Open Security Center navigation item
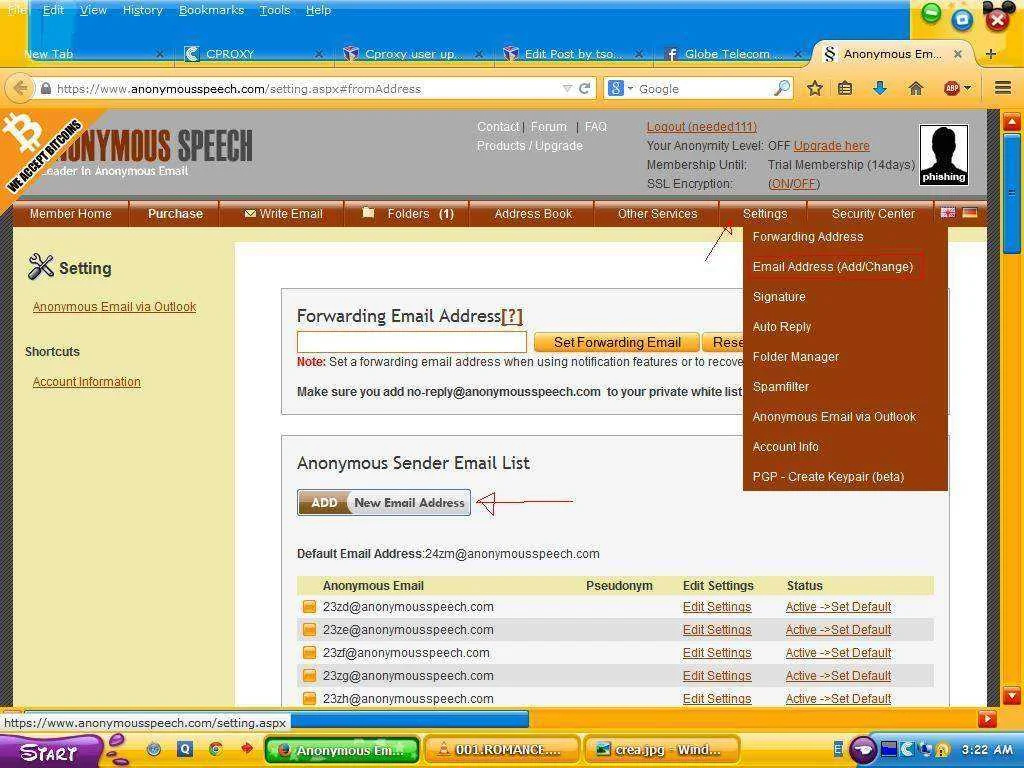The height and width of the screenshot is (768, 1024). [x=873, y=214]
